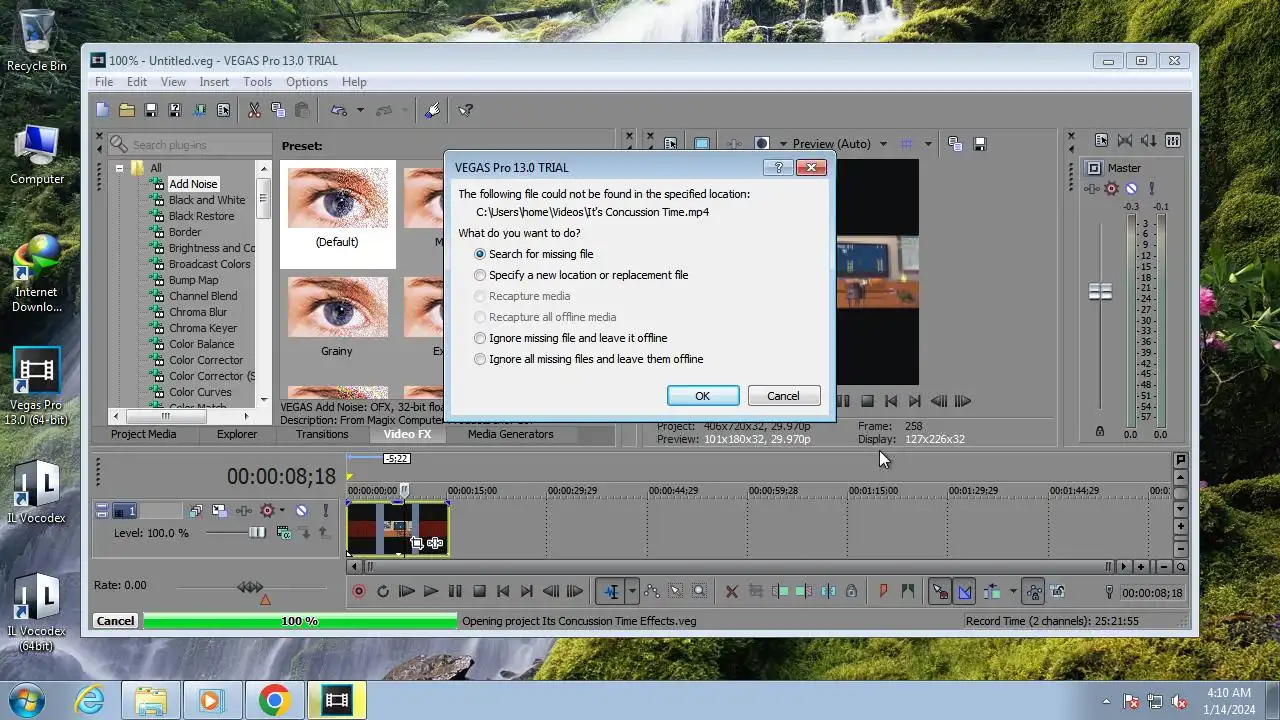The width and height of the screenshot is (1280, 720).
Task: Open the Tools menu
Action: pyautogui.click(x=257, y=82)
